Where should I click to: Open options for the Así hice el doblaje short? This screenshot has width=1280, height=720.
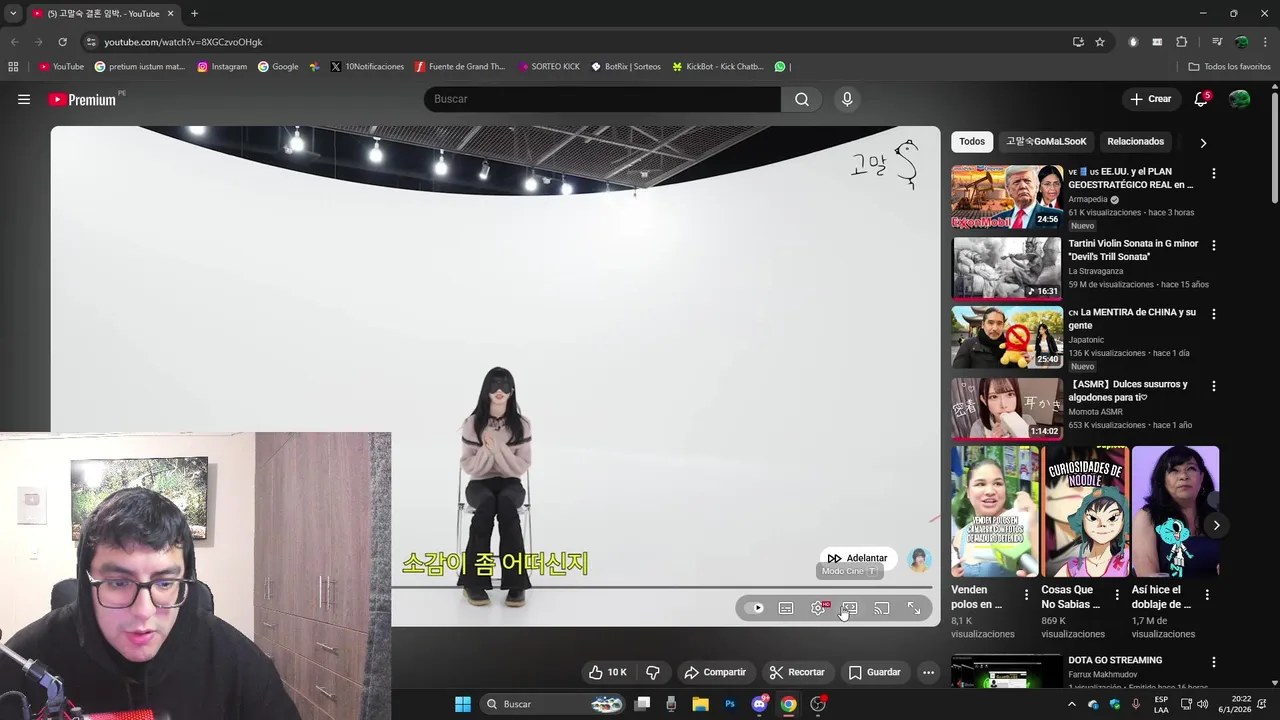(1207, 594)
